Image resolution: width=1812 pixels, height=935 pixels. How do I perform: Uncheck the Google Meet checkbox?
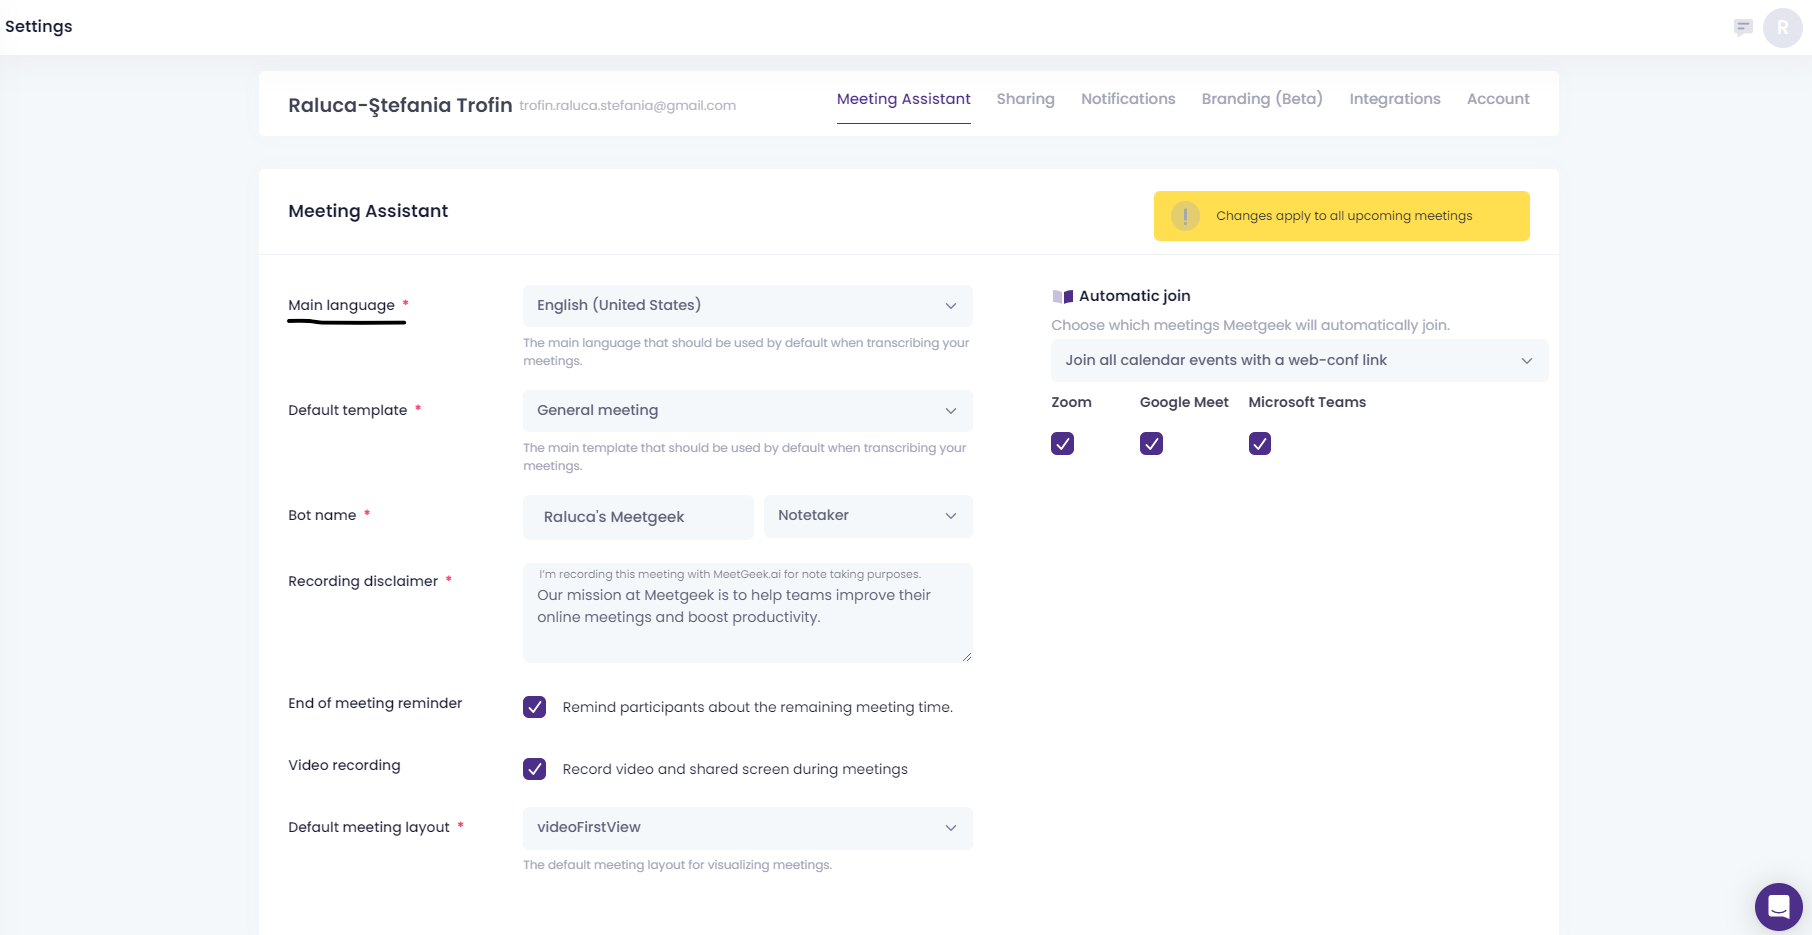pos(1151,444)
